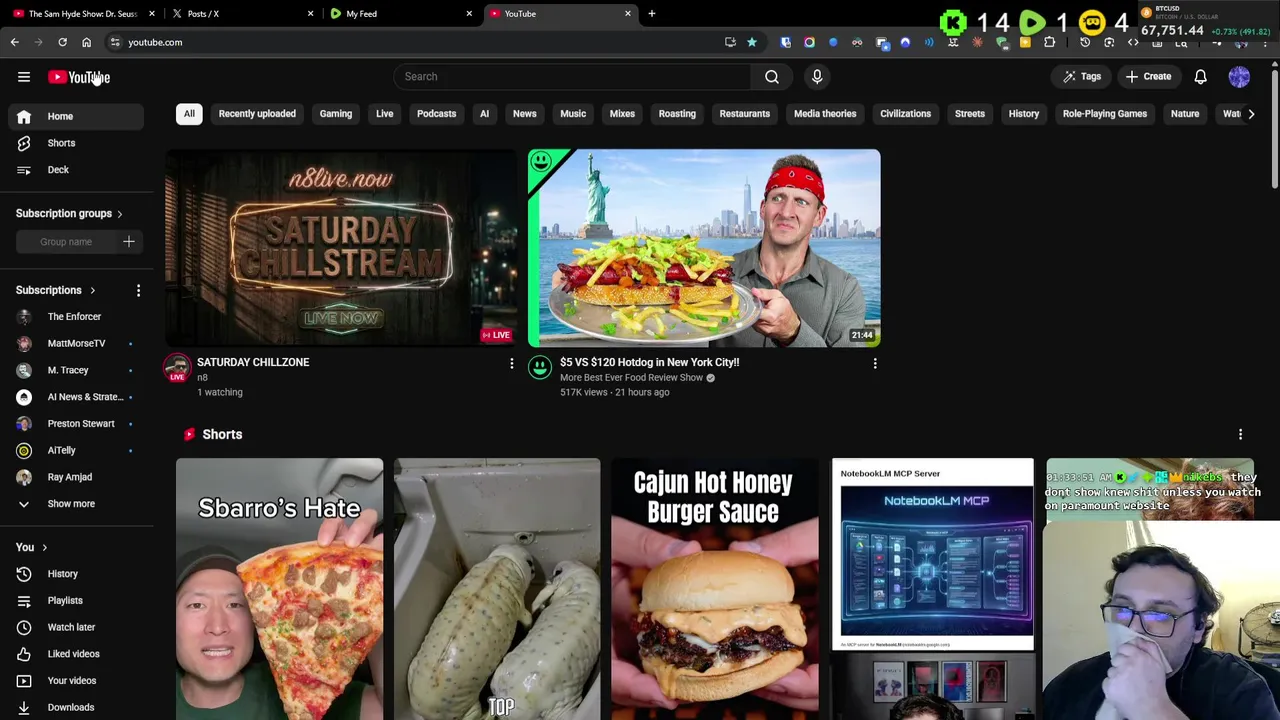Screen dimensions: 1280x720
Task: Open SATURDAY CHILLZONE video options menu
Action: pos(511,364)
